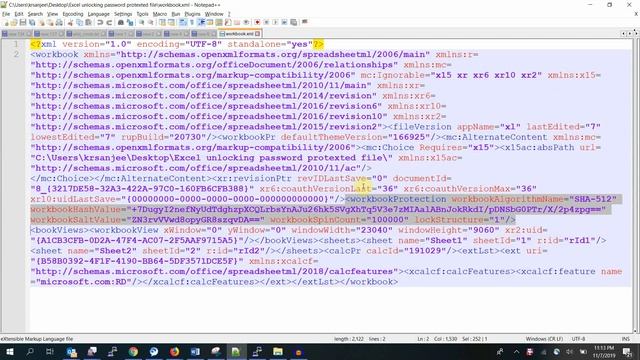Screen dimensions: 640x360
Task: Open the Tools menu
Action: coord(142,14)
